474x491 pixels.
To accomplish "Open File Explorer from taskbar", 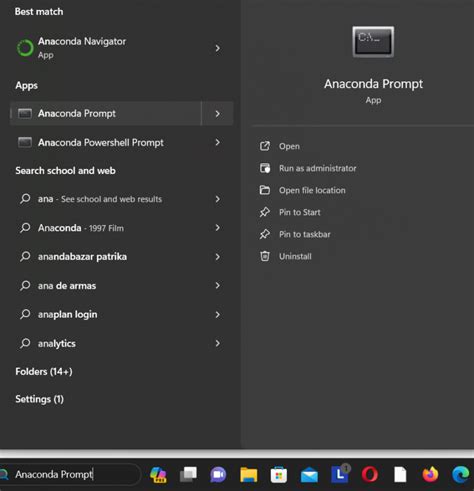I will [249, 474].
